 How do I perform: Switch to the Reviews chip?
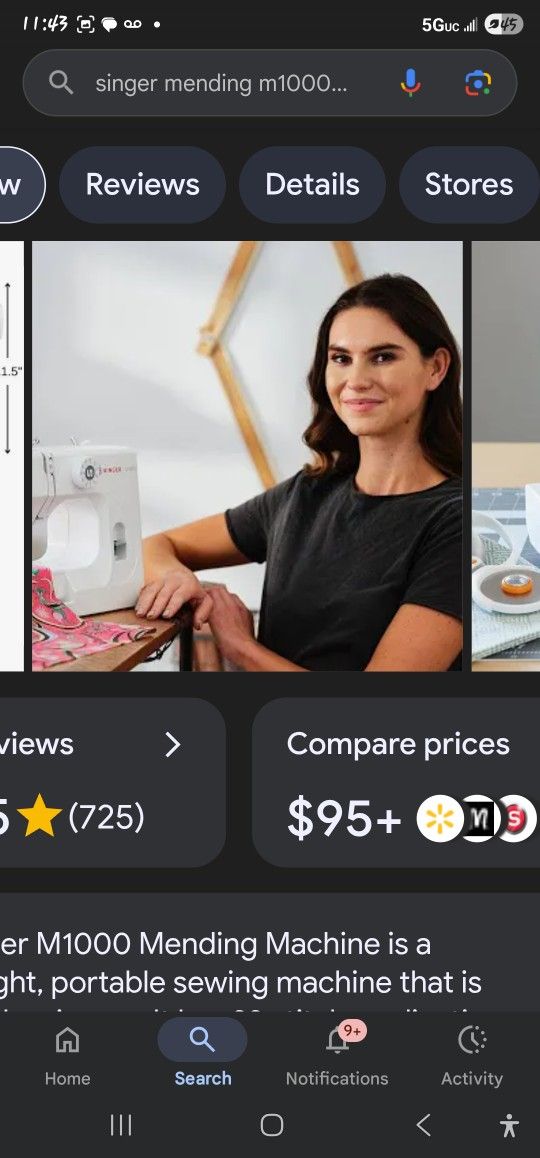click(x=143, y=185)
